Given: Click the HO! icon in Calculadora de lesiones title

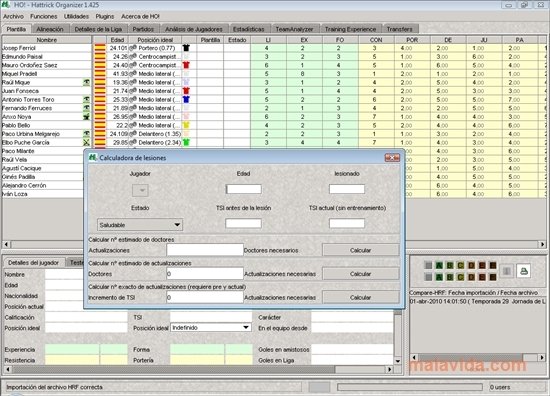Looking at the screenshot, I should coord(92,157).
